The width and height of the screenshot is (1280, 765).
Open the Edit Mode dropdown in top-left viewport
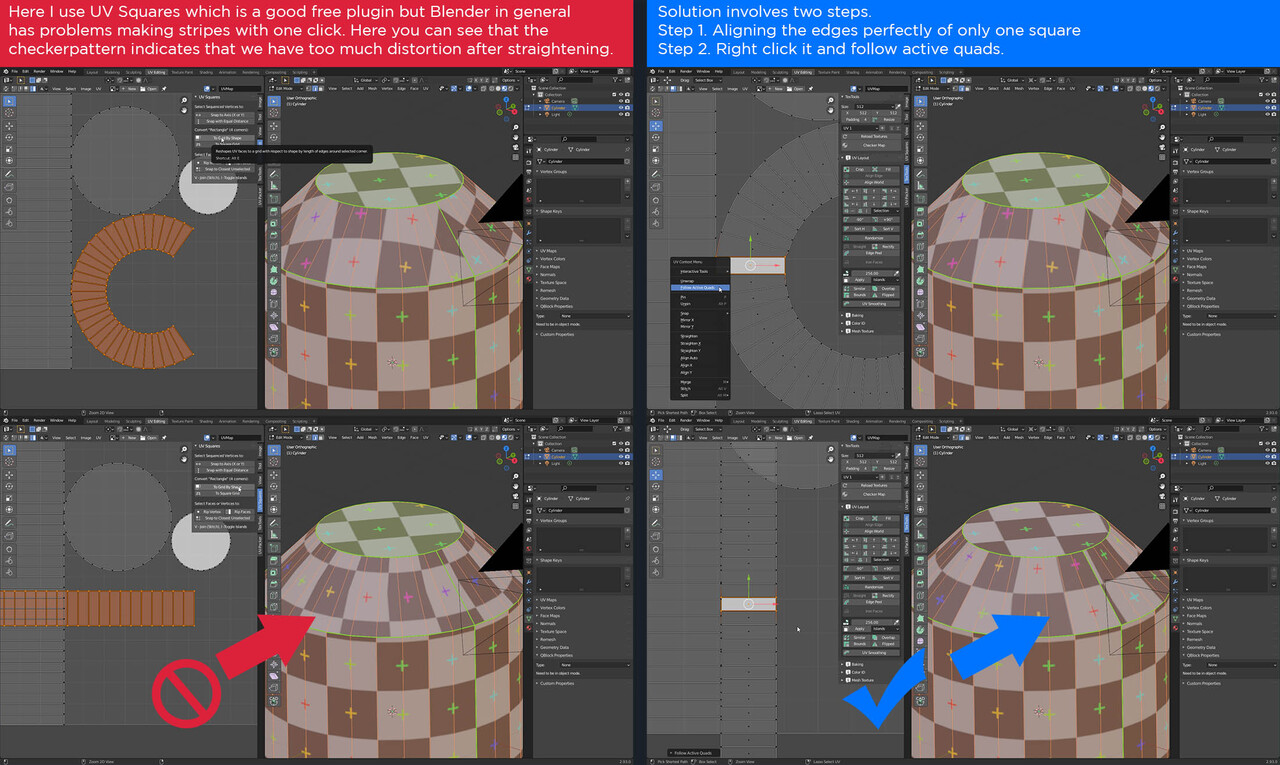(287, 88)
